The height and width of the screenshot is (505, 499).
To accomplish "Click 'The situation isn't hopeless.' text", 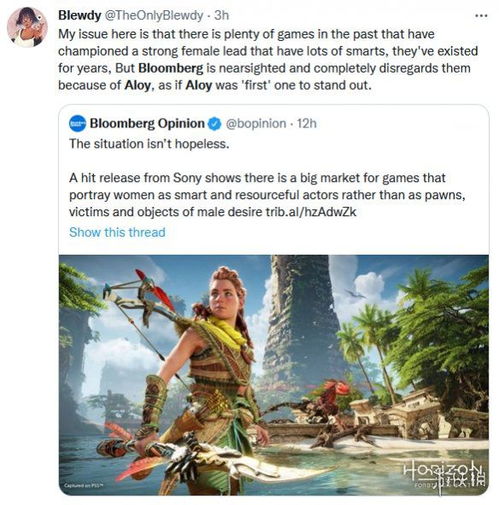I will 149,144.
